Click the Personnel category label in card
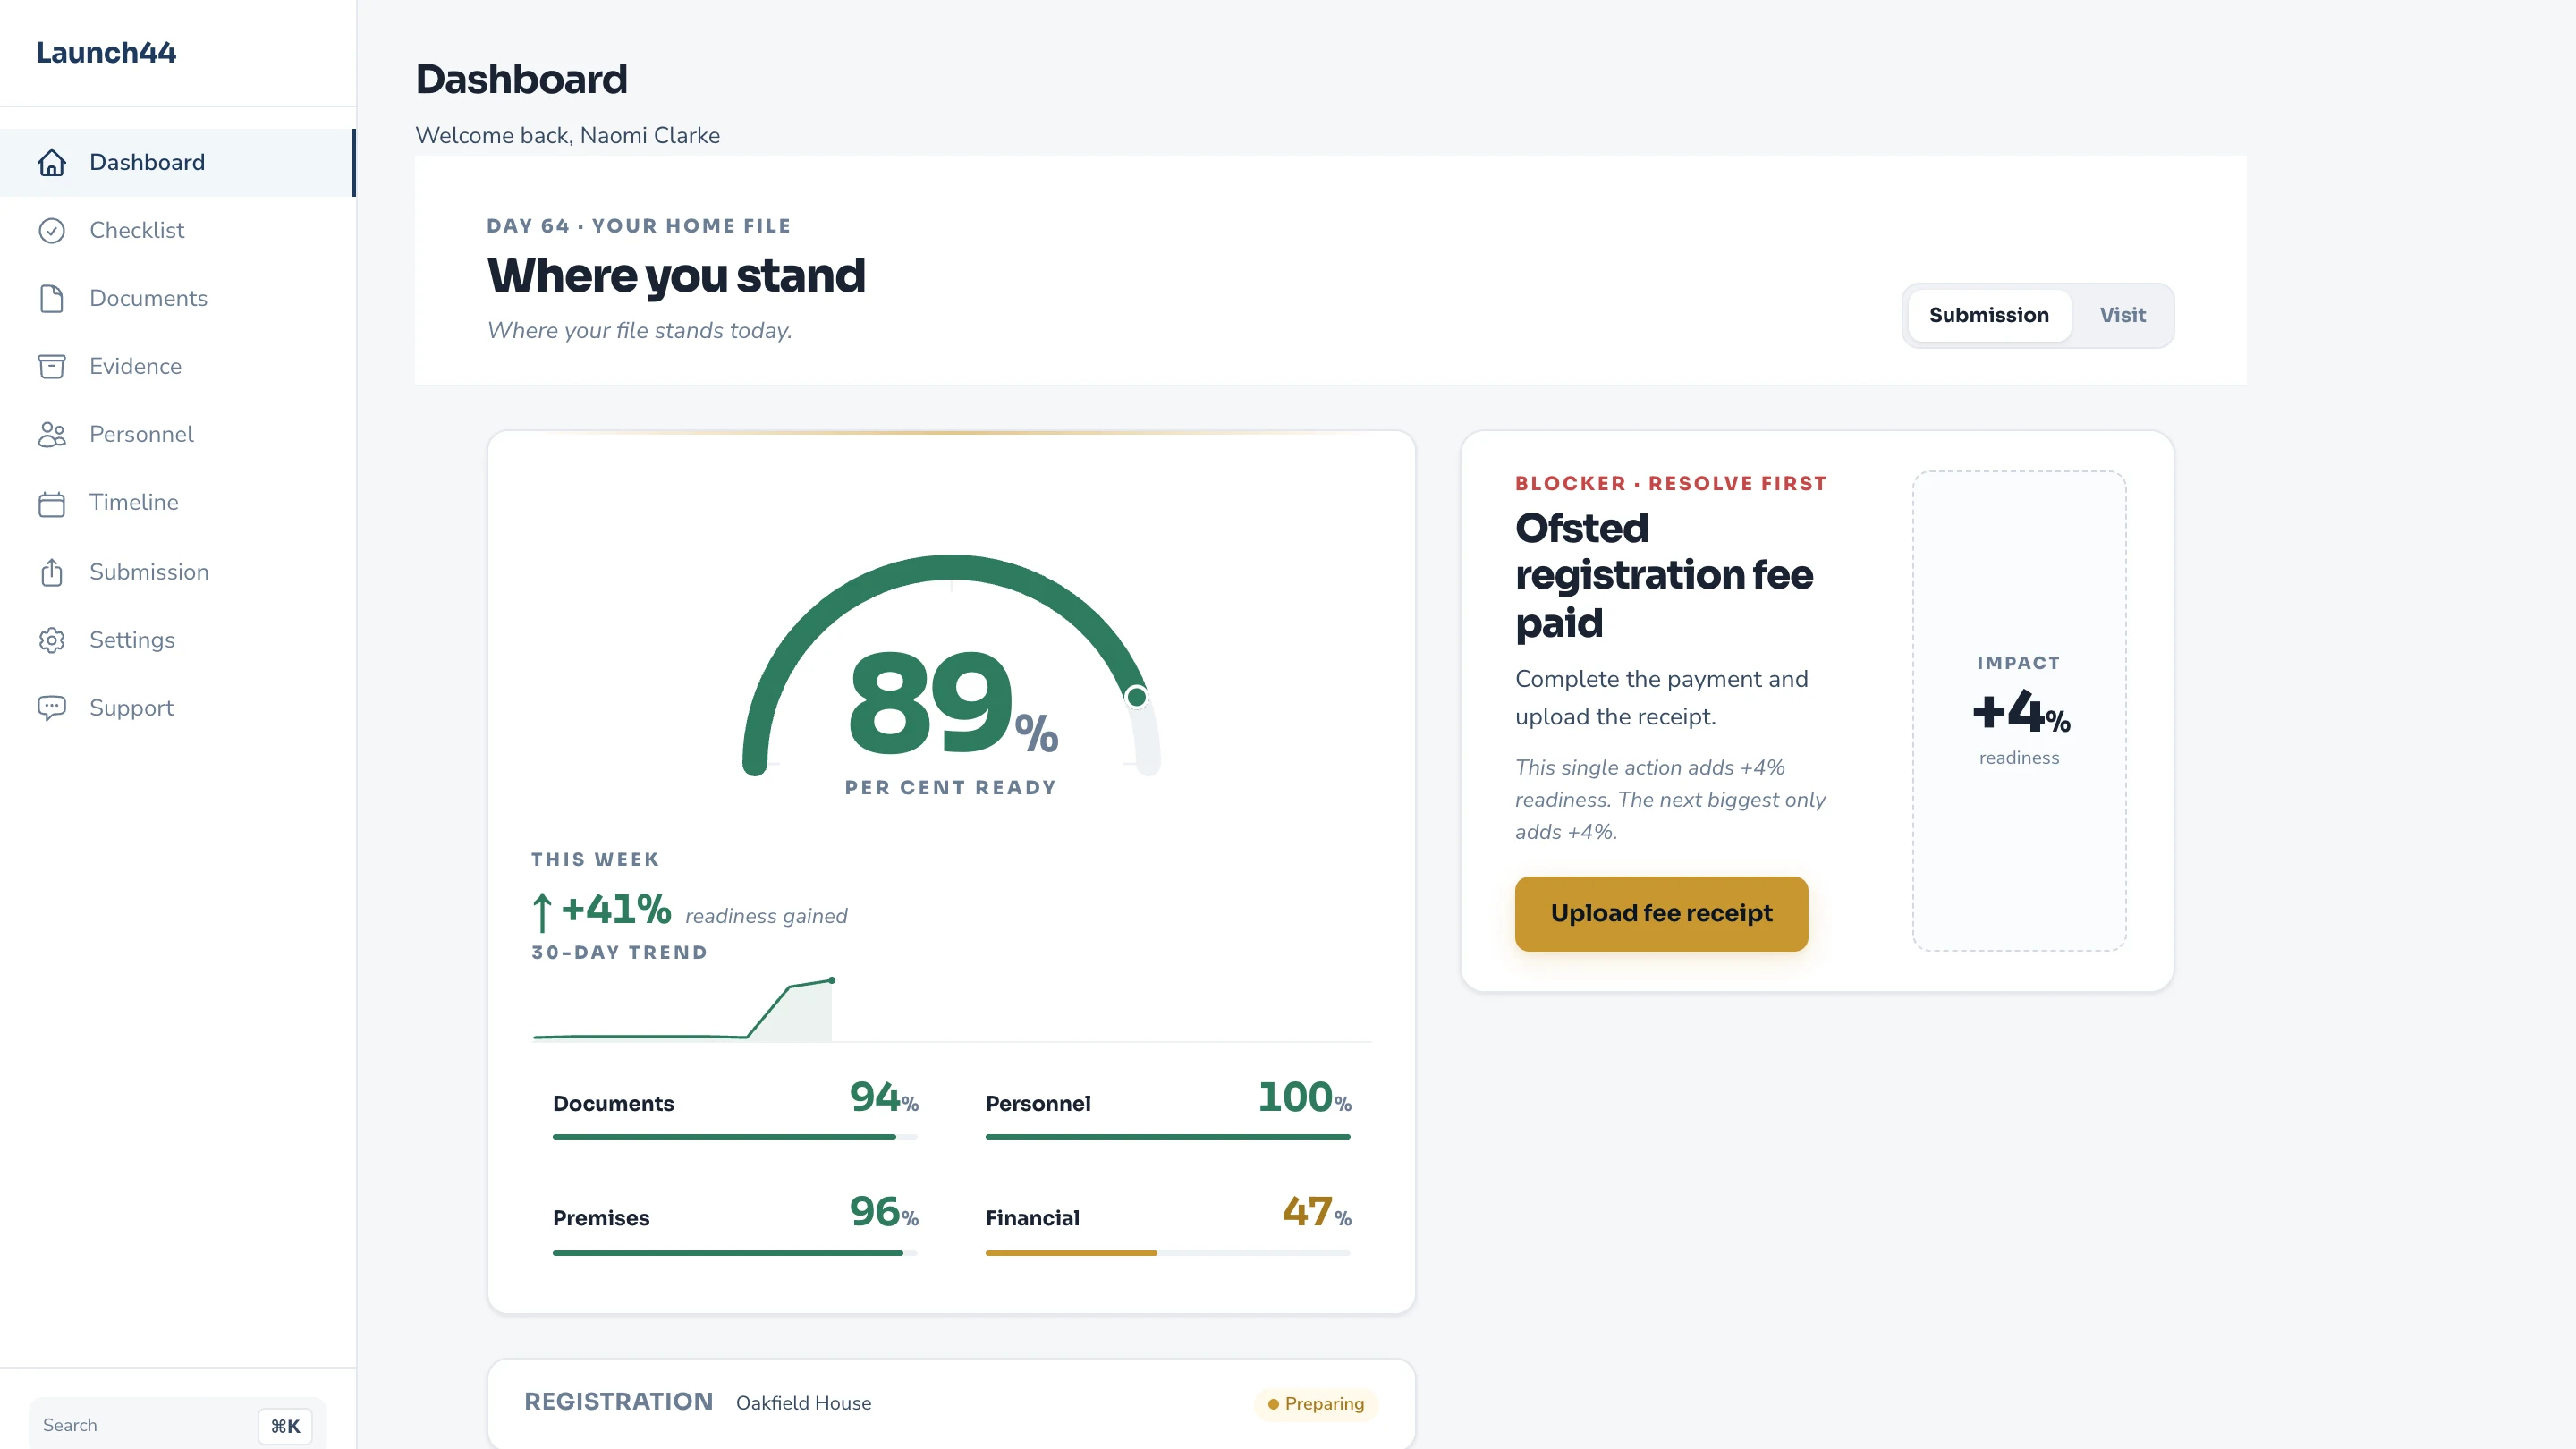Image resolution: width=2576 pixels, height=1449 pixels. pos(1038,1103)
